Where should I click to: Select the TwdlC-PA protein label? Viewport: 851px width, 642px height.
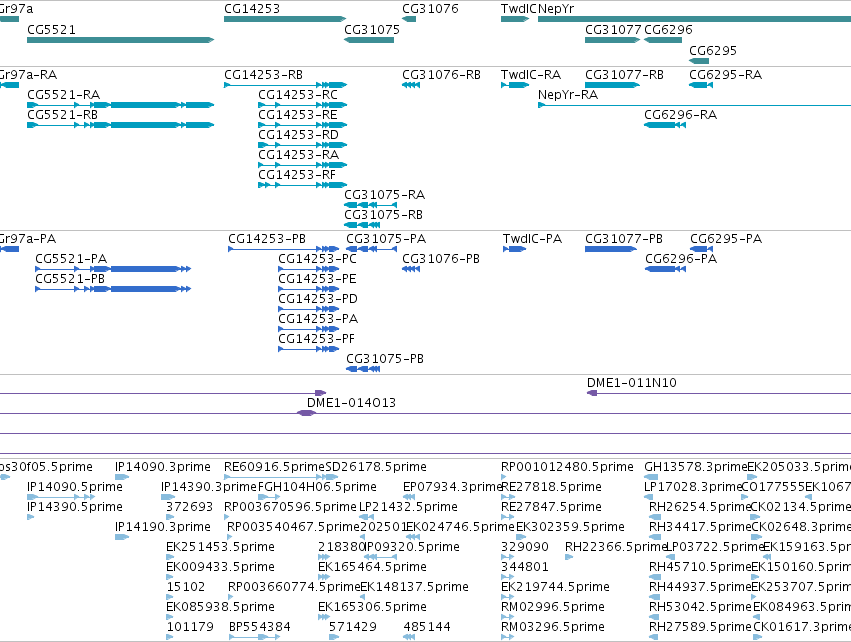[532, 239]
